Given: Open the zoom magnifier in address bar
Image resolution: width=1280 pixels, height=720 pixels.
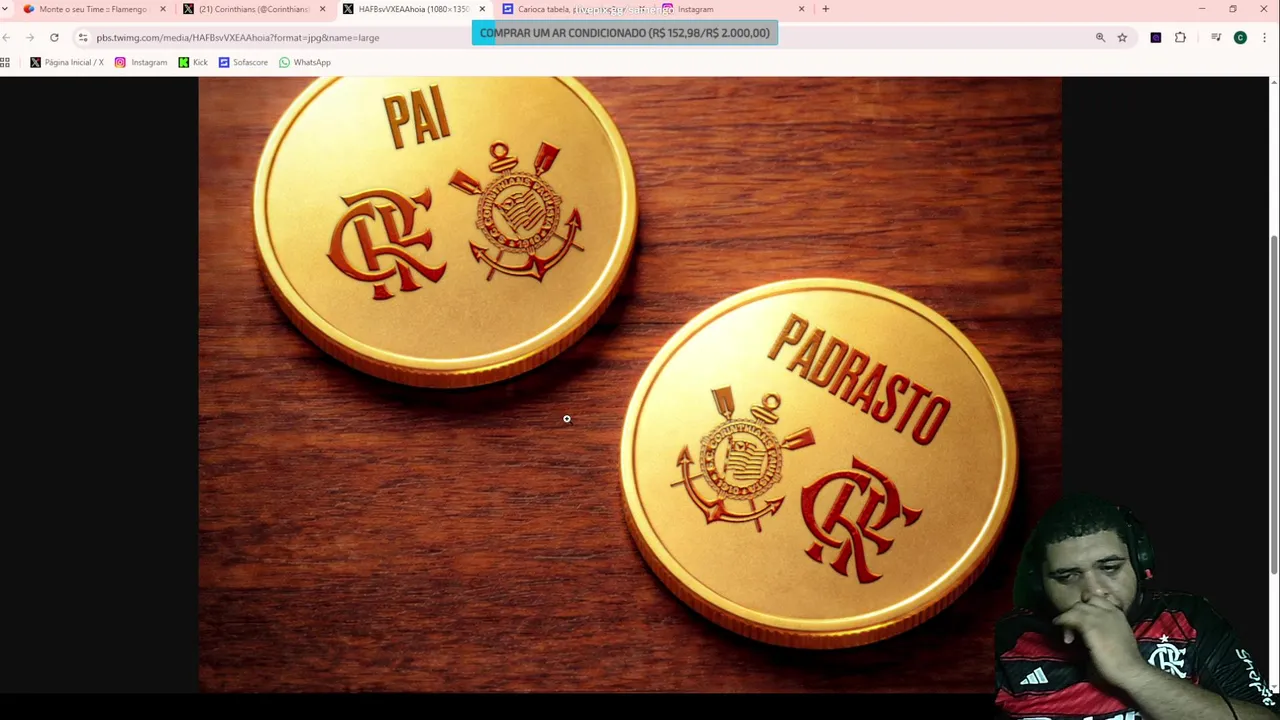Looking at the screenshot, I should point(1100,37).
